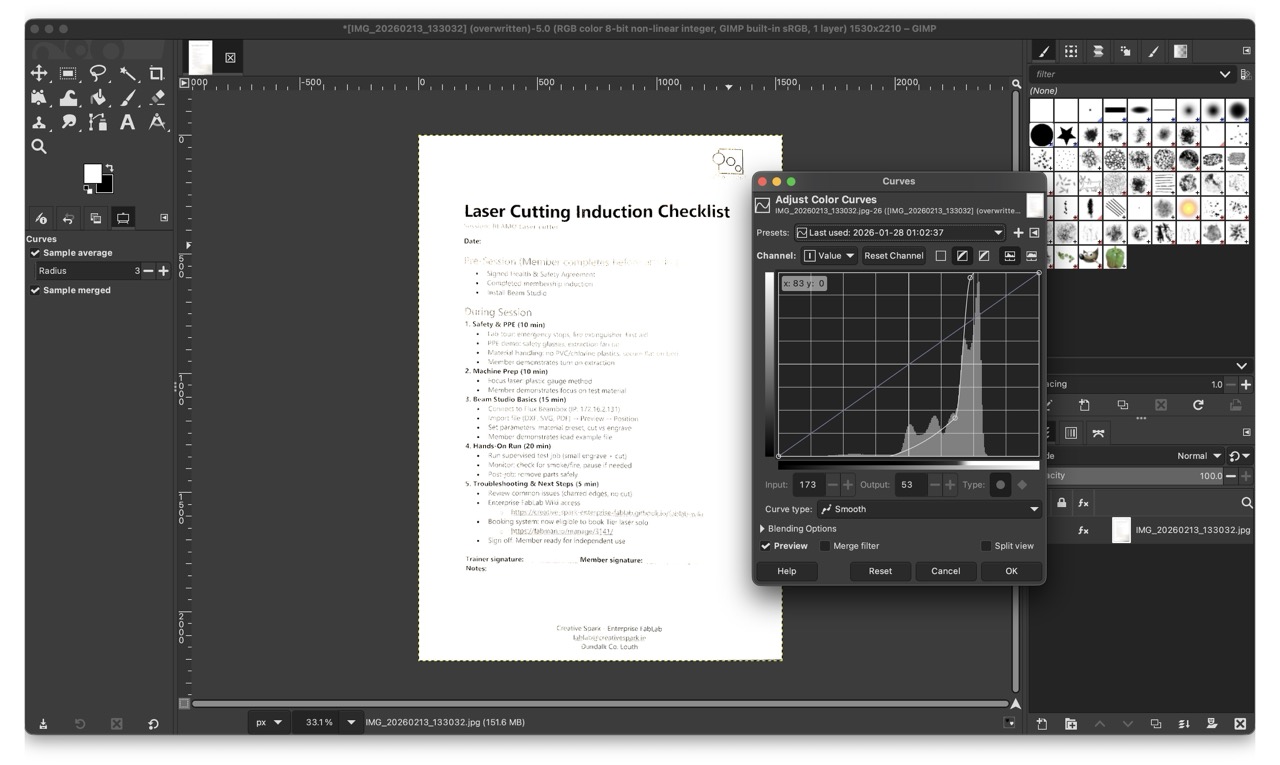Toggle the Sample merged checkbox
The height and width of the screenshot is (765, 1280).
coord(36,290)
